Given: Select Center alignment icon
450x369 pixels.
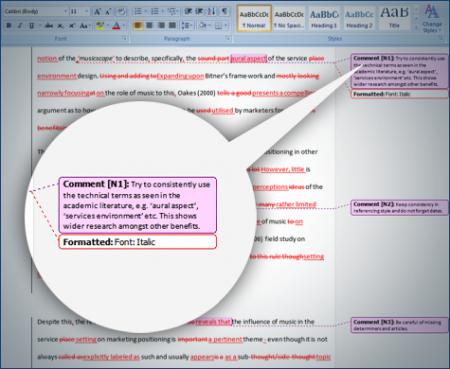Looking at the screenshot, I should point(149,25).
